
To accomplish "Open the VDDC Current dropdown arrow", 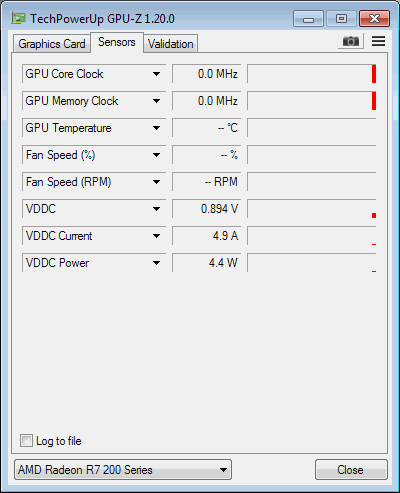I will [x=156, y=236].
